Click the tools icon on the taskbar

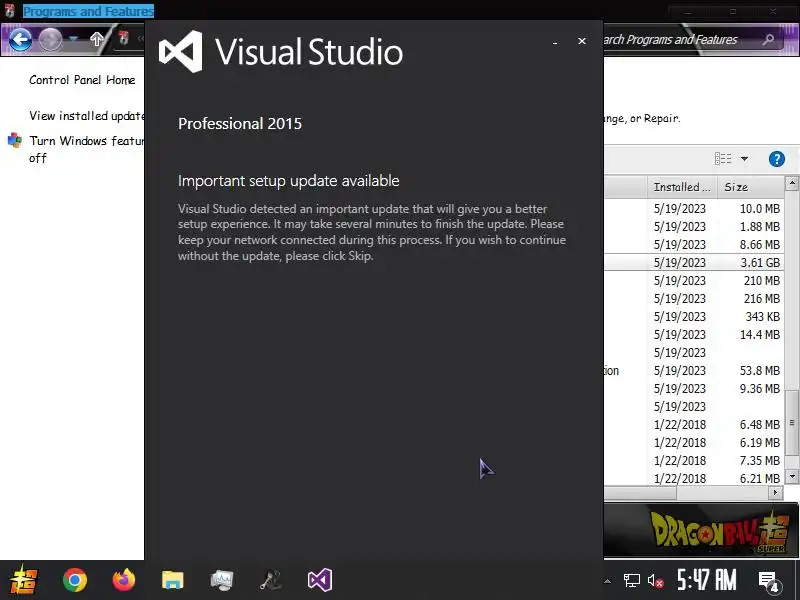click(271, 580)
